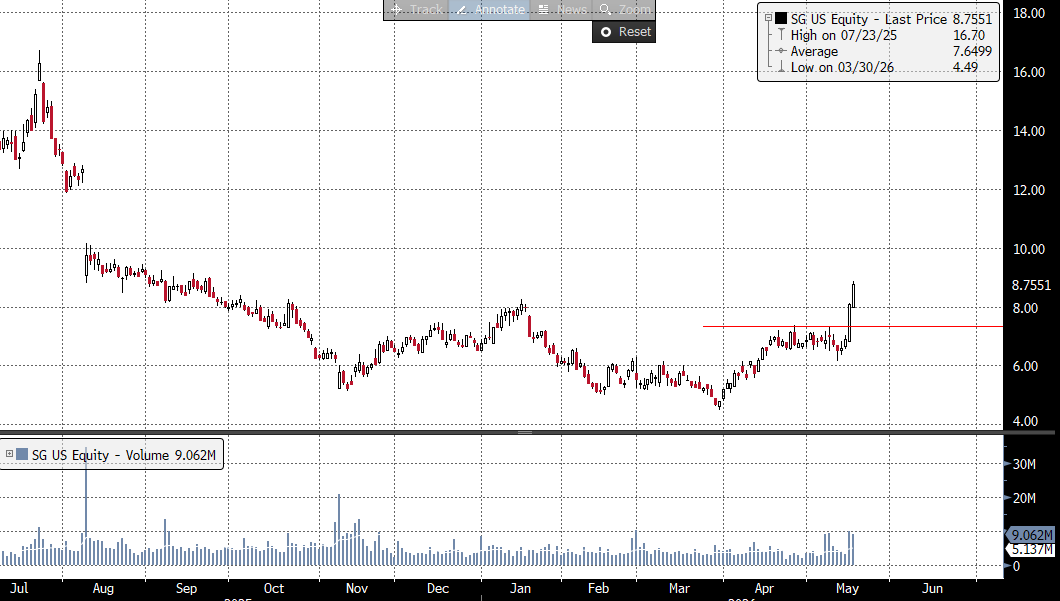Select the High on 07/23/25 marker icon
This screenshot has width=1060, height=601.
(x=781, y=35)
